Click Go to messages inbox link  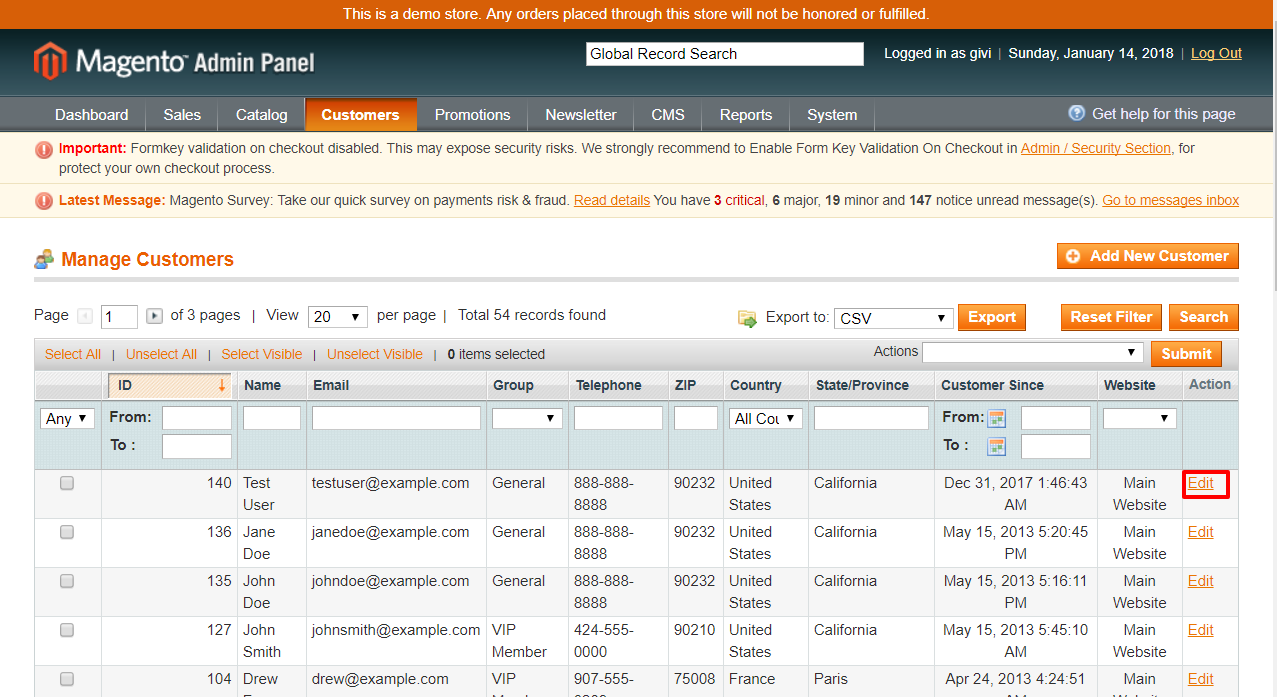1171,200
